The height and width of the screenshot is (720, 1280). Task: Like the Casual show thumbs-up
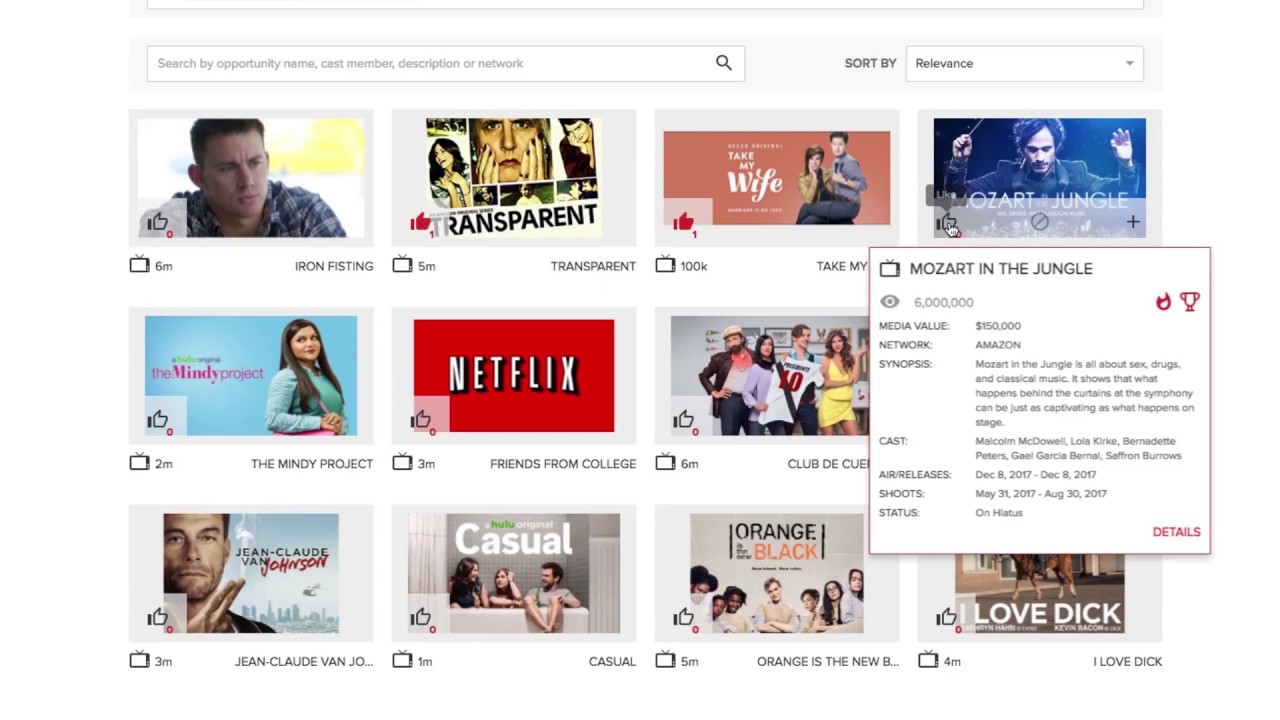[420, 618]
